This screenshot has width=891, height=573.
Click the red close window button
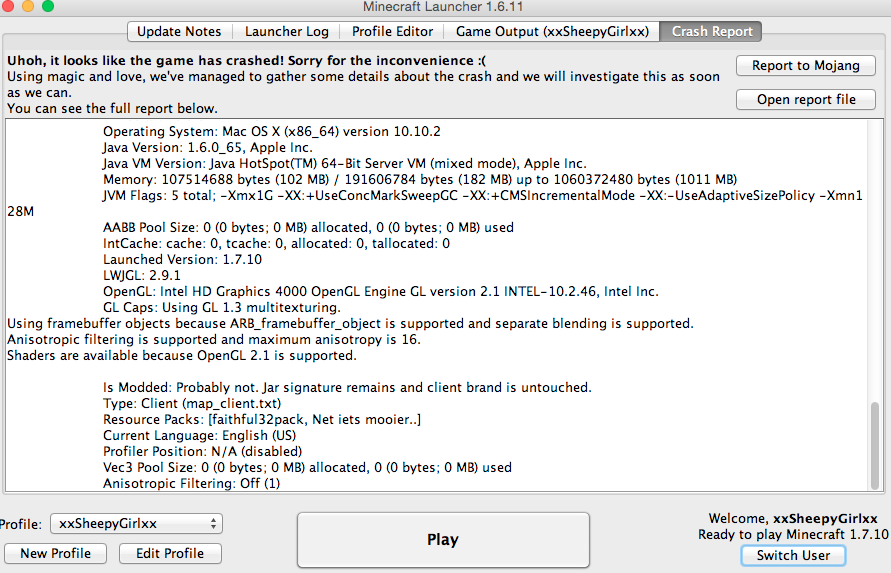(7, 6)
